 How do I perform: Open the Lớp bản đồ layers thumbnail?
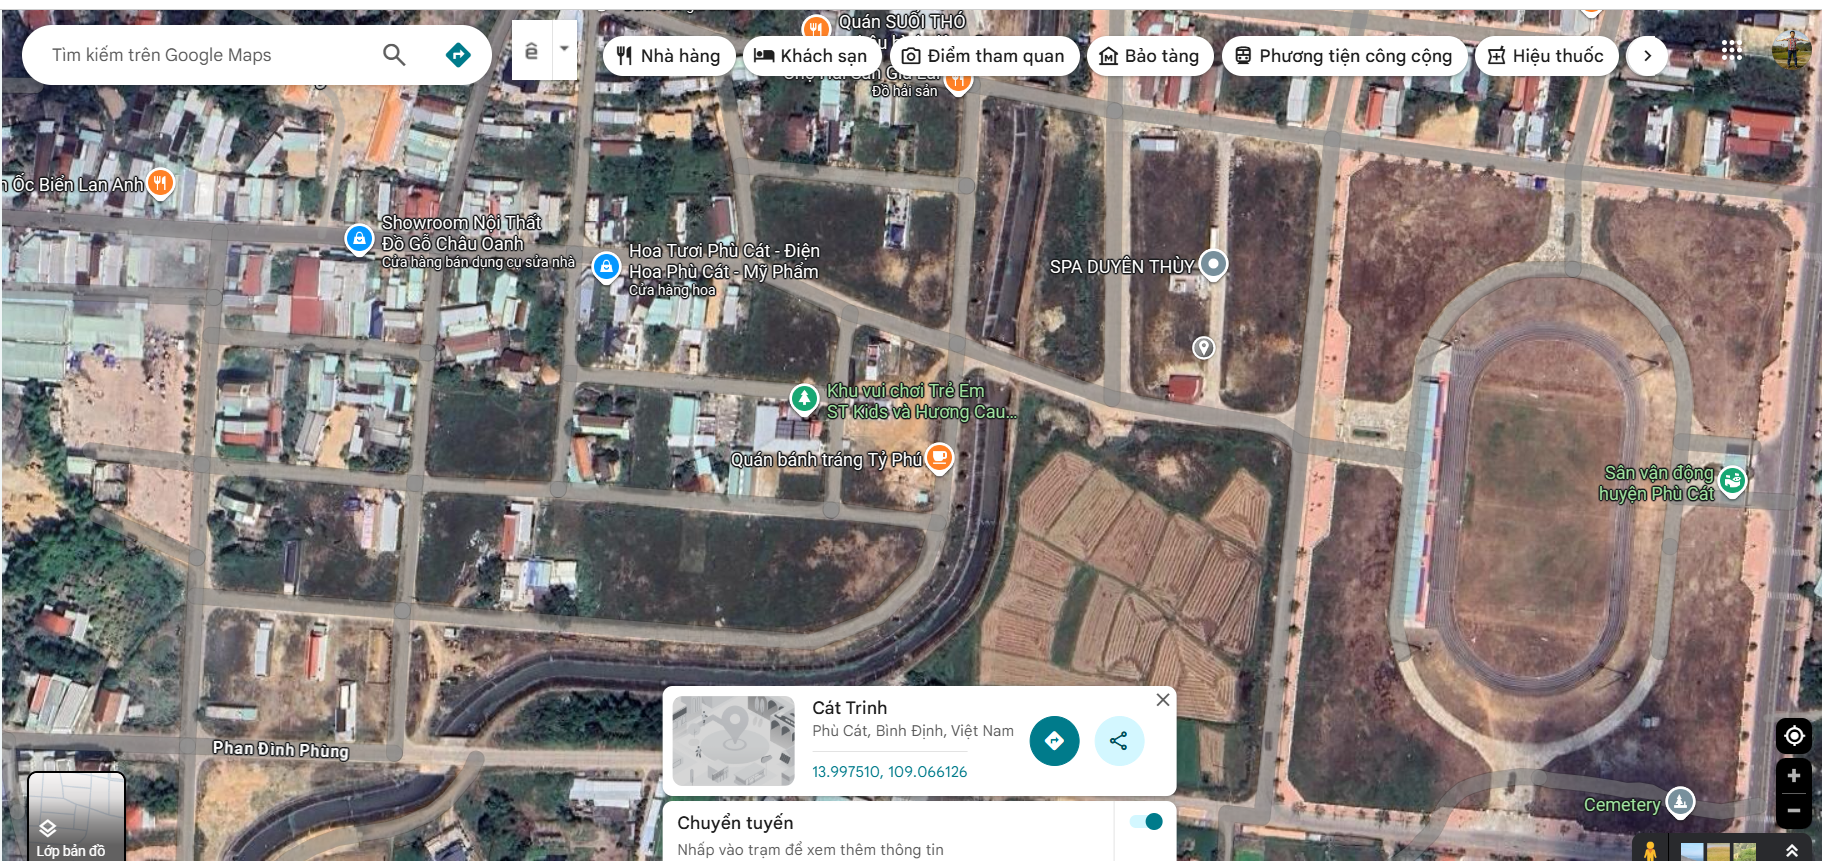coord(76,816)
